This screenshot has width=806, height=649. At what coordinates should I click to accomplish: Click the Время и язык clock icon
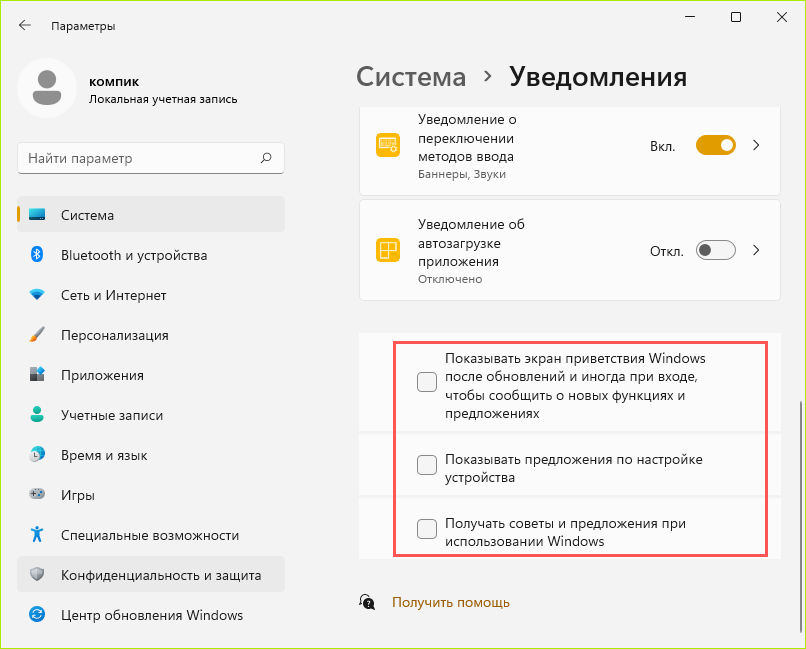tap(37, 454)
